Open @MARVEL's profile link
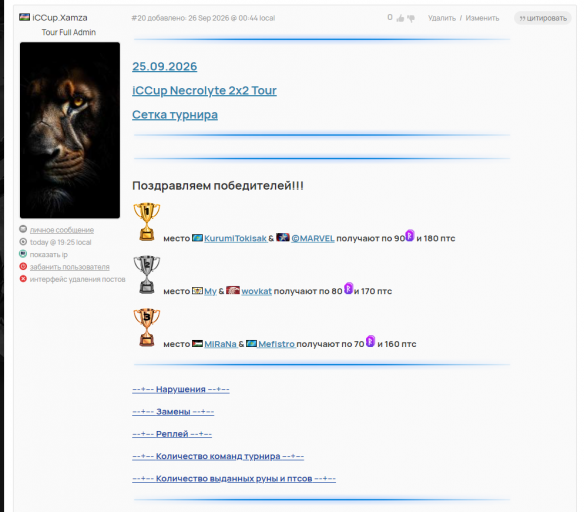 [313, 238]
